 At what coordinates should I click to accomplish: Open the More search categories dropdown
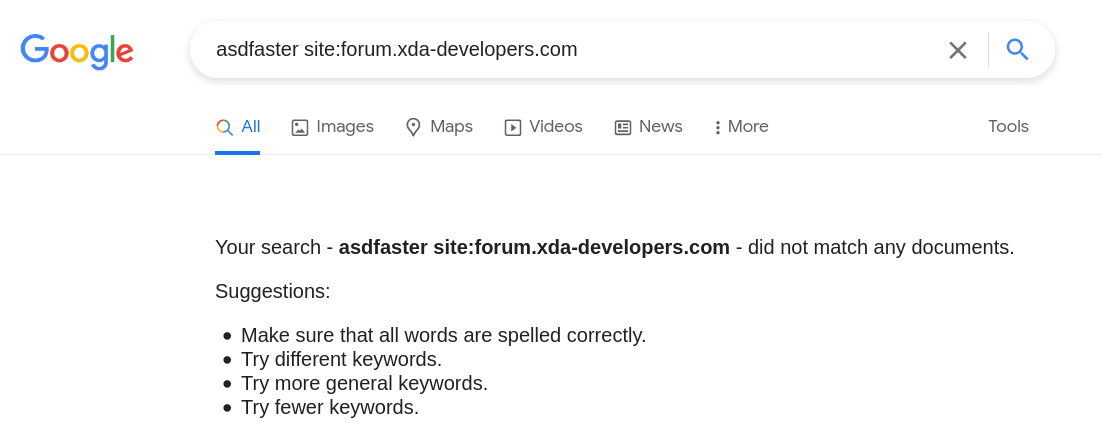(x=741, y=127)
